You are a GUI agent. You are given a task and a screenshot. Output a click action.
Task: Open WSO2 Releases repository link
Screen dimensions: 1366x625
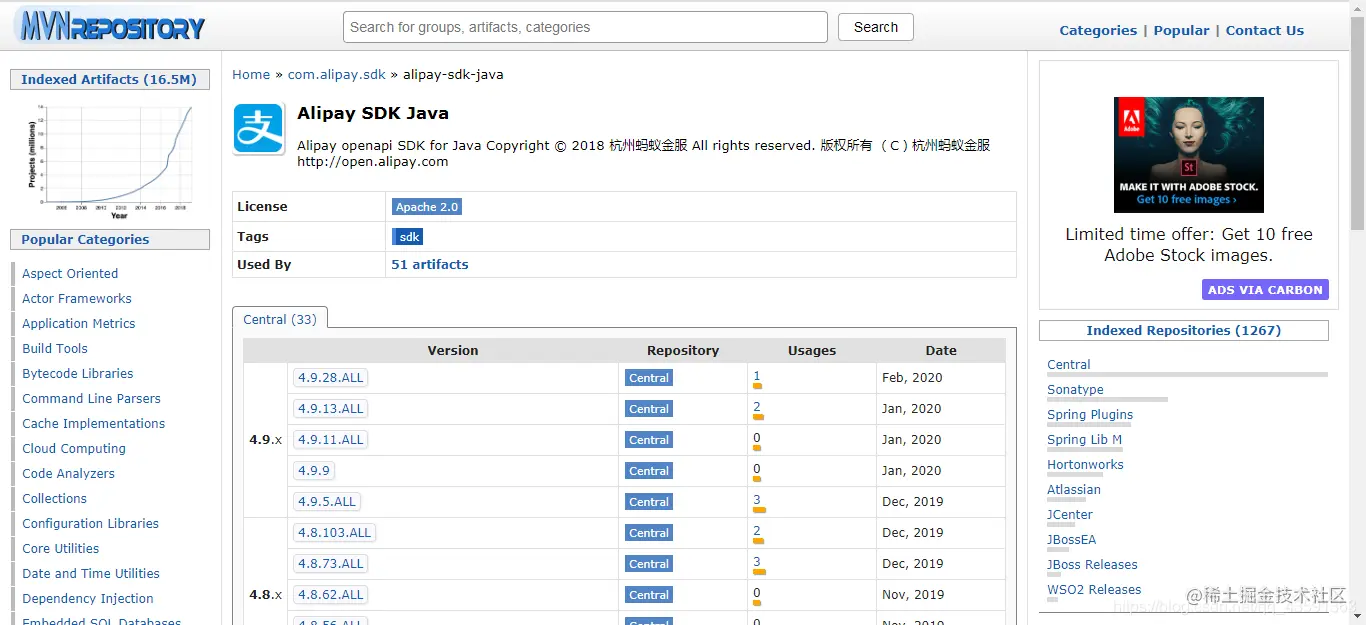[1094, 589]
